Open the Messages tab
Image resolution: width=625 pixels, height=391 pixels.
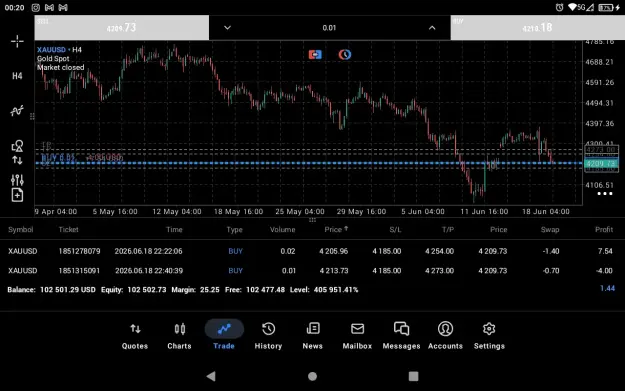pos(401,336)
